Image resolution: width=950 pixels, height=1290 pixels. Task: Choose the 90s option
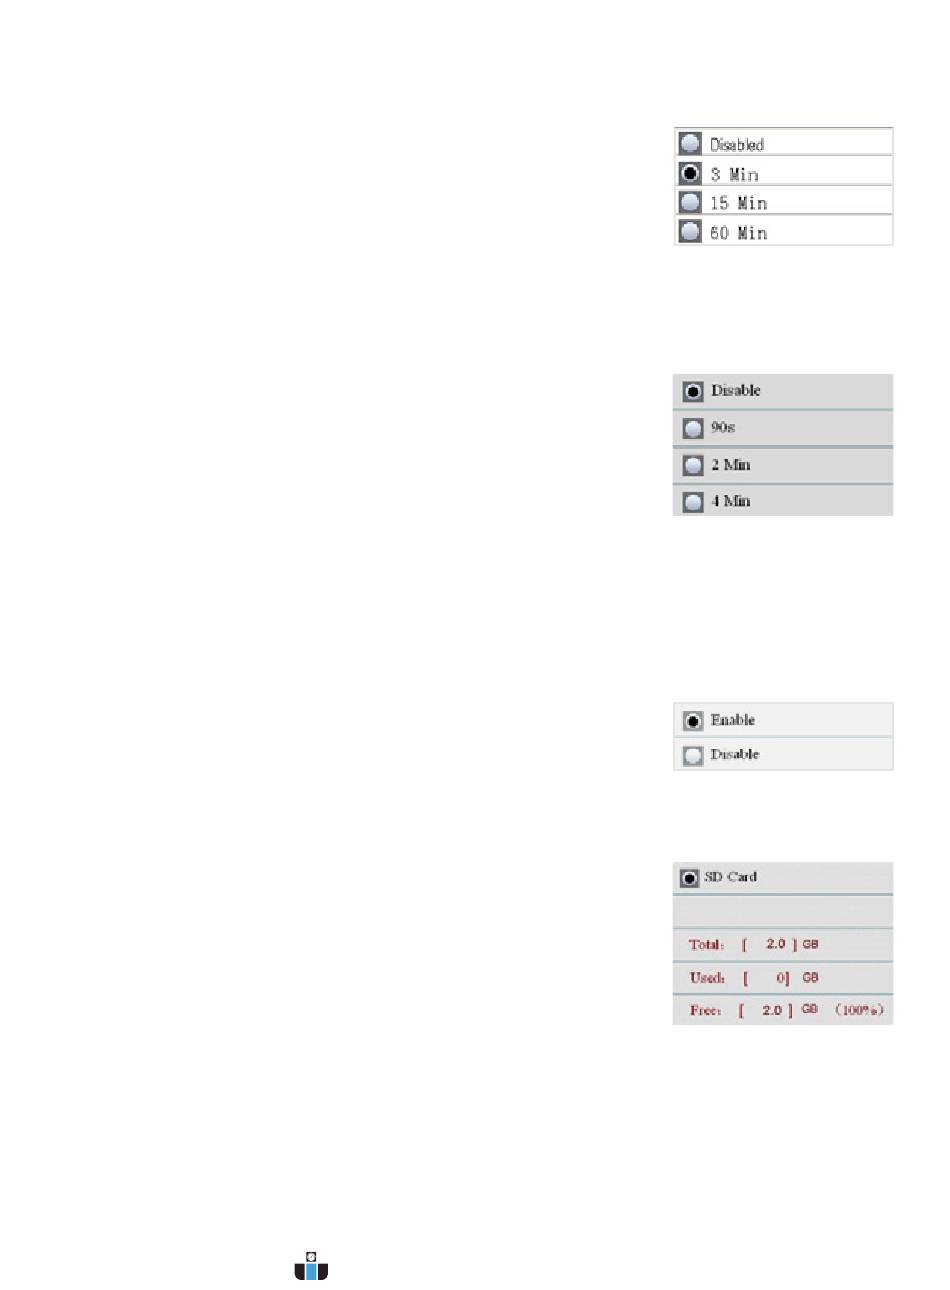click(x=693, y=428)
